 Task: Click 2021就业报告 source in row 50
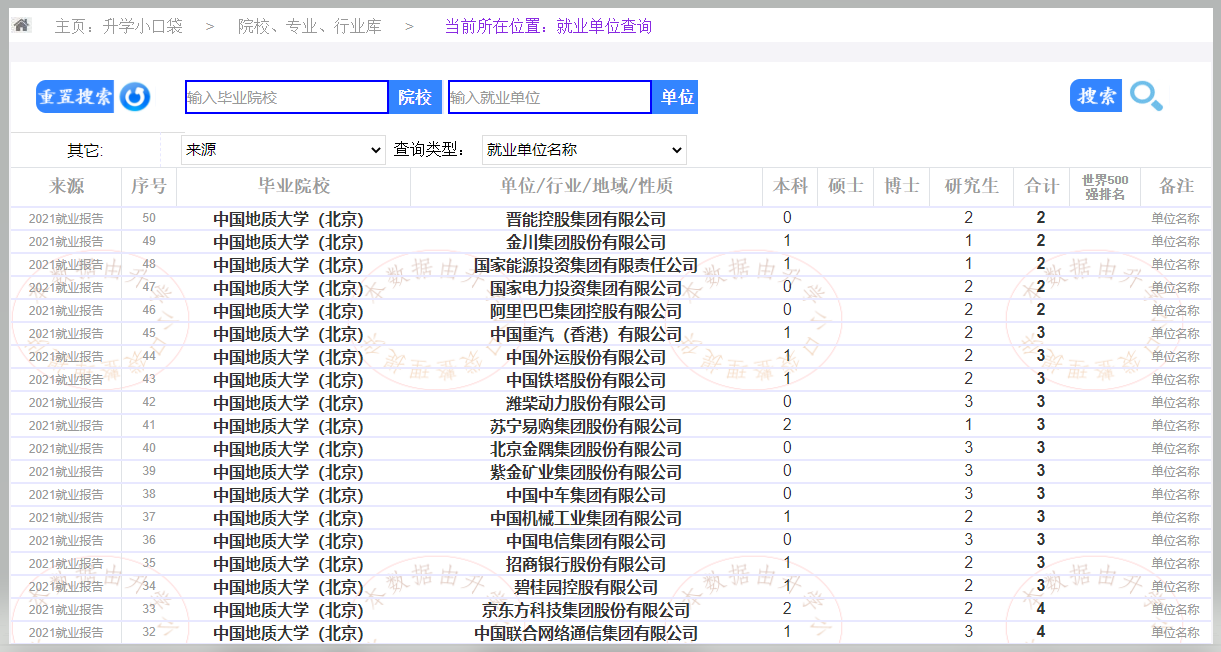pos(66,219)
